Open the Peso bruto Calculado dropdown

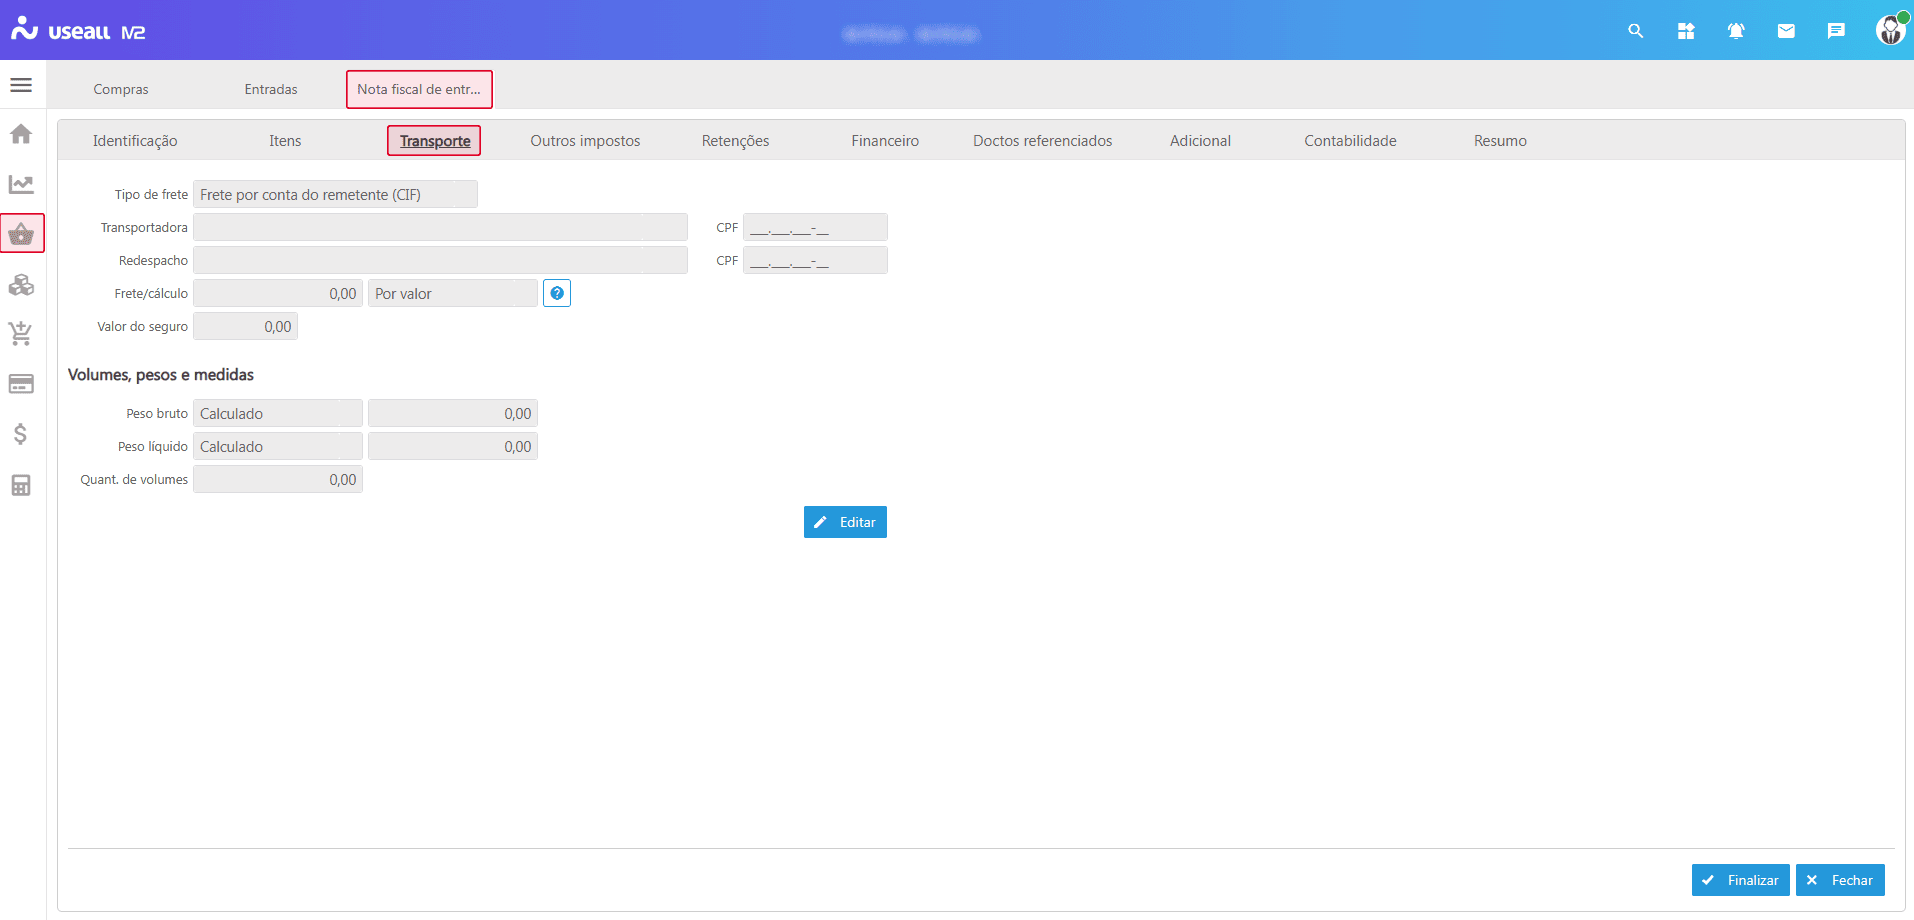(278, 413)
